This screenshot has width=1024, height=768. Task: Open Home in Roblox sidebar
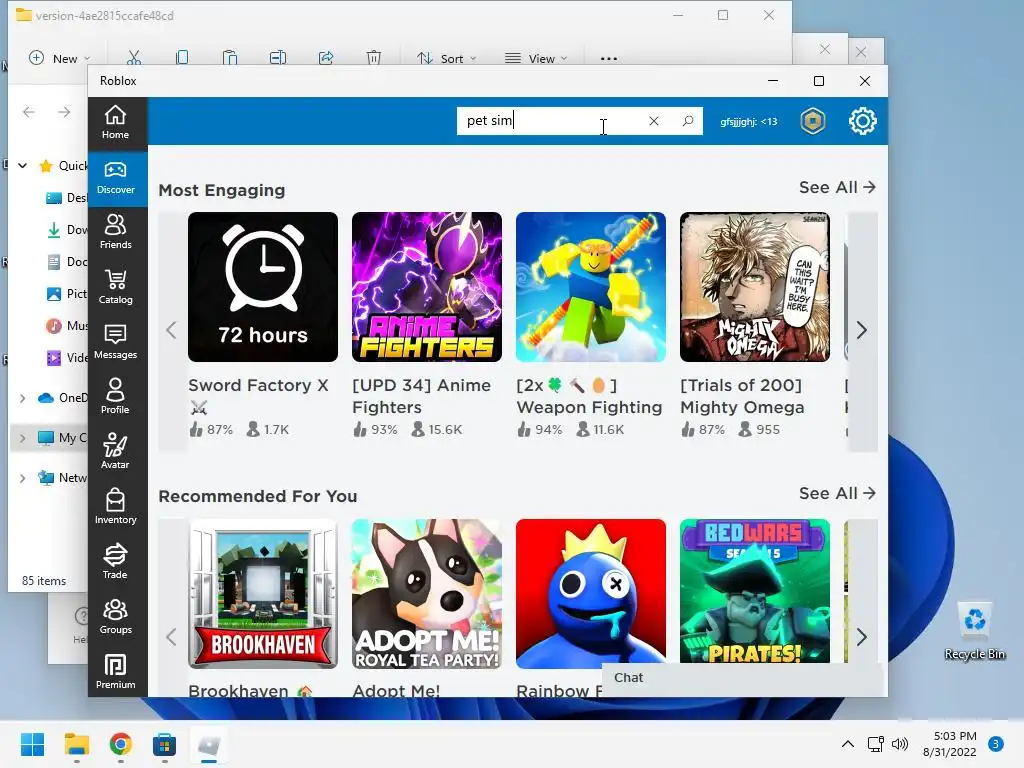[116, 123]
